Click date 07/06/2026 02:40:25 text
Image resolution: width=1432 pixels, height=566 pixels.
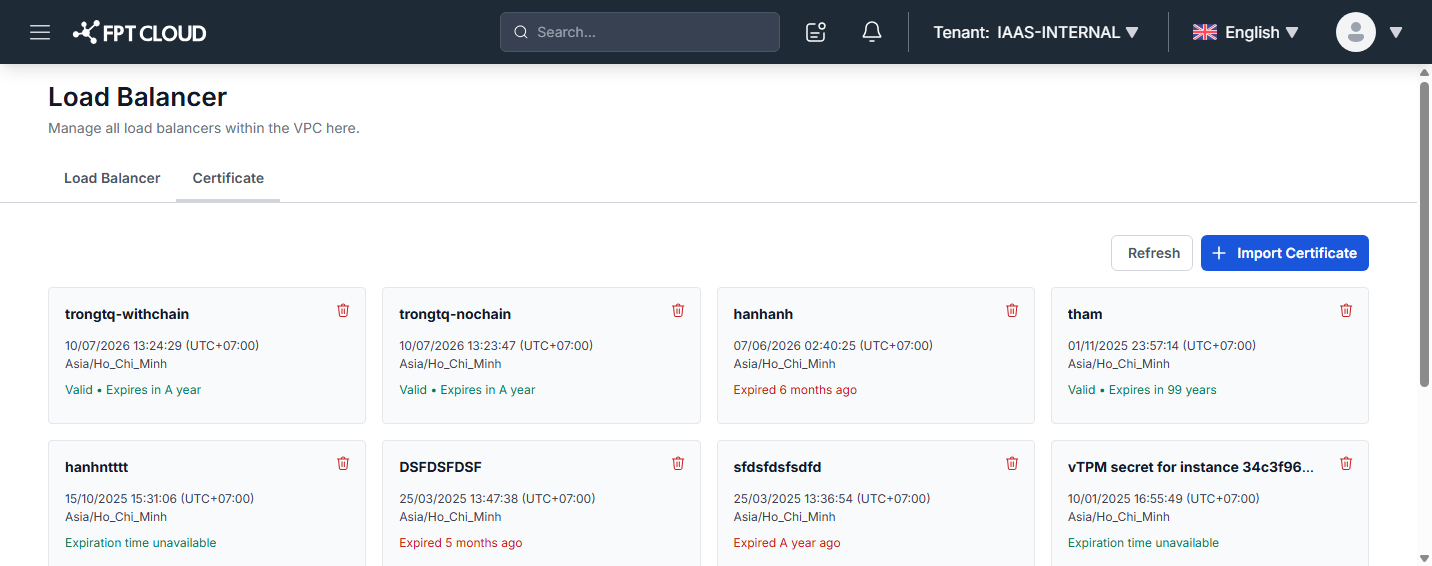point(833,346)
